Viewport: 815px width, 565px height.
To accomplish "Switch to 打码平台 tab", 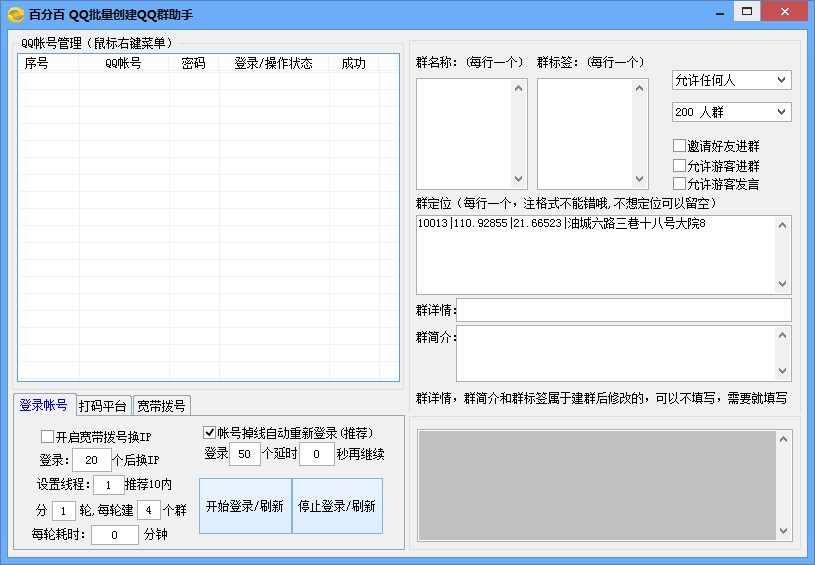I will (103, 406).
